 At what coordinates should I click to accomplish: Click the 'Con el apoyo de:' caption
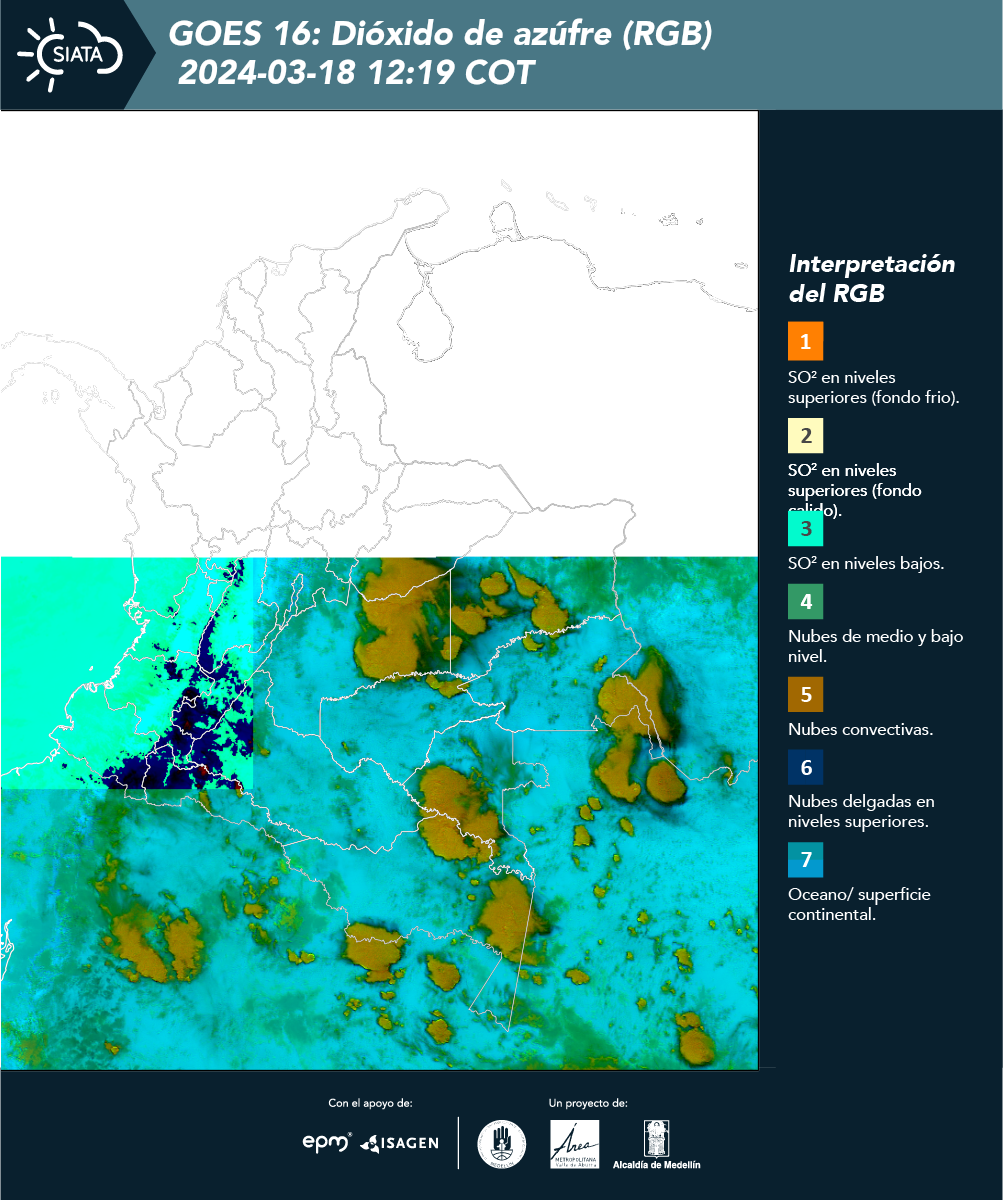[371, 1103]
